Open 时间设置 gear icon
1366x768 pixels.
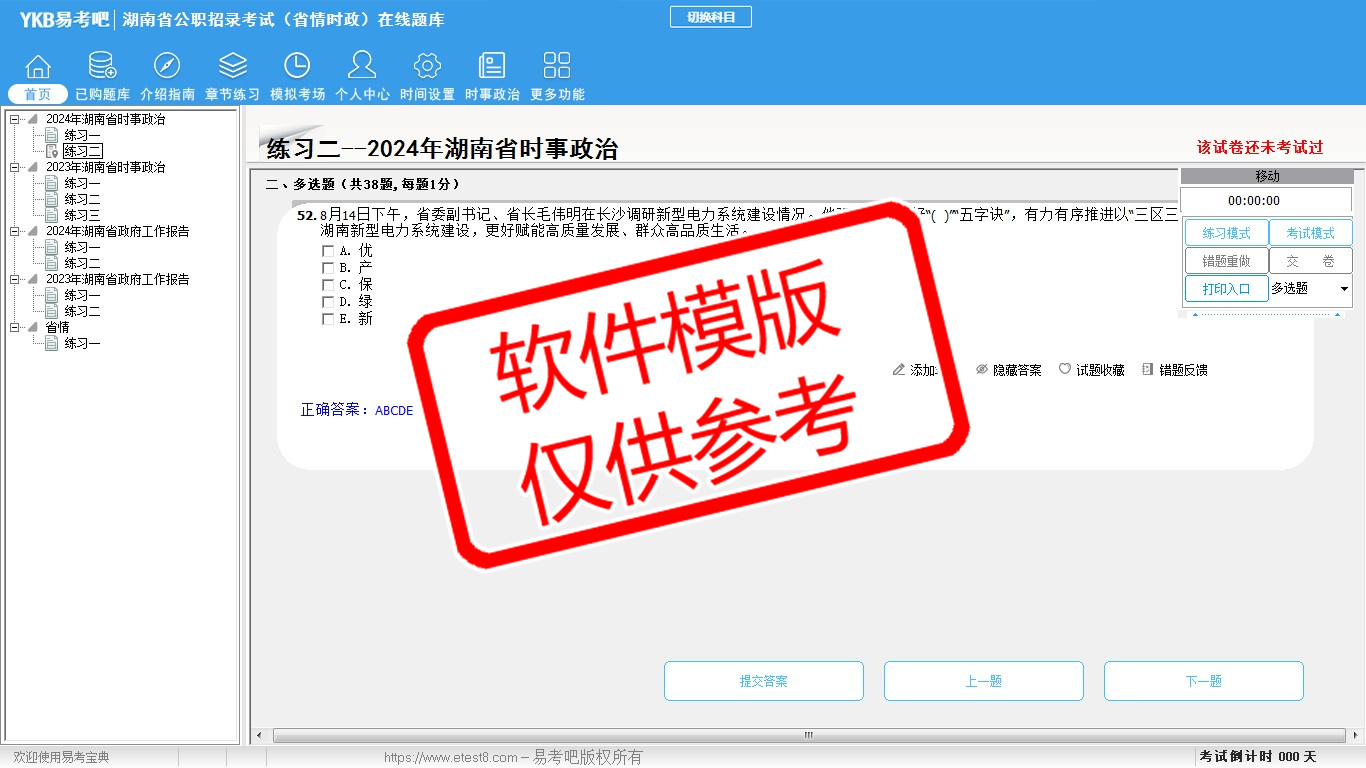(427, 67)
